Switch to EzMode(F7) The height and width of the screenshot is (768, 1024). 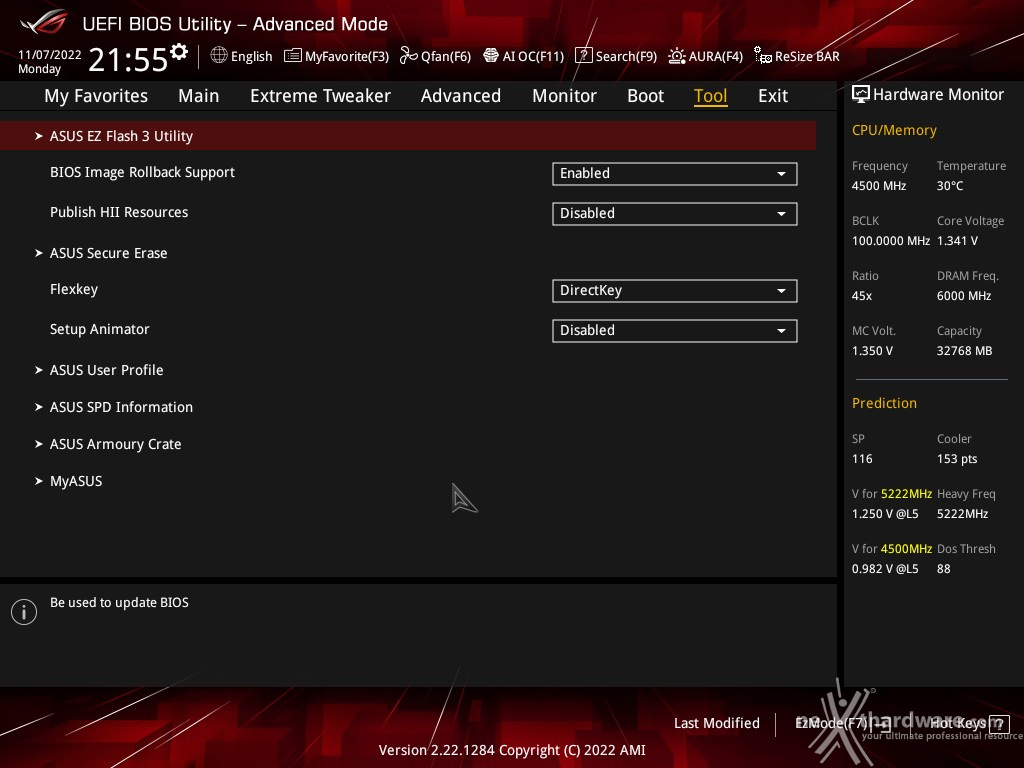[x=842, y=724]
